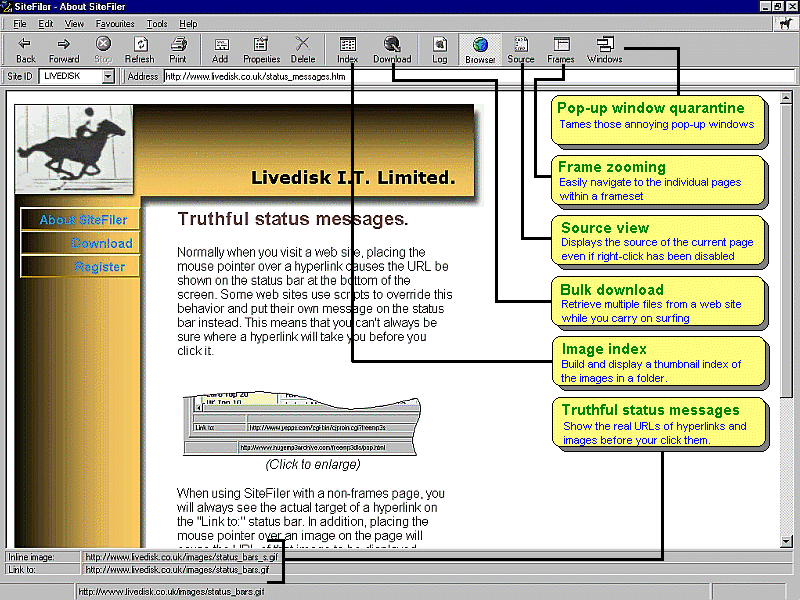Screen dimensions: 800x600
Task: Click the Image index callout box
Action: tap(659, 363)
